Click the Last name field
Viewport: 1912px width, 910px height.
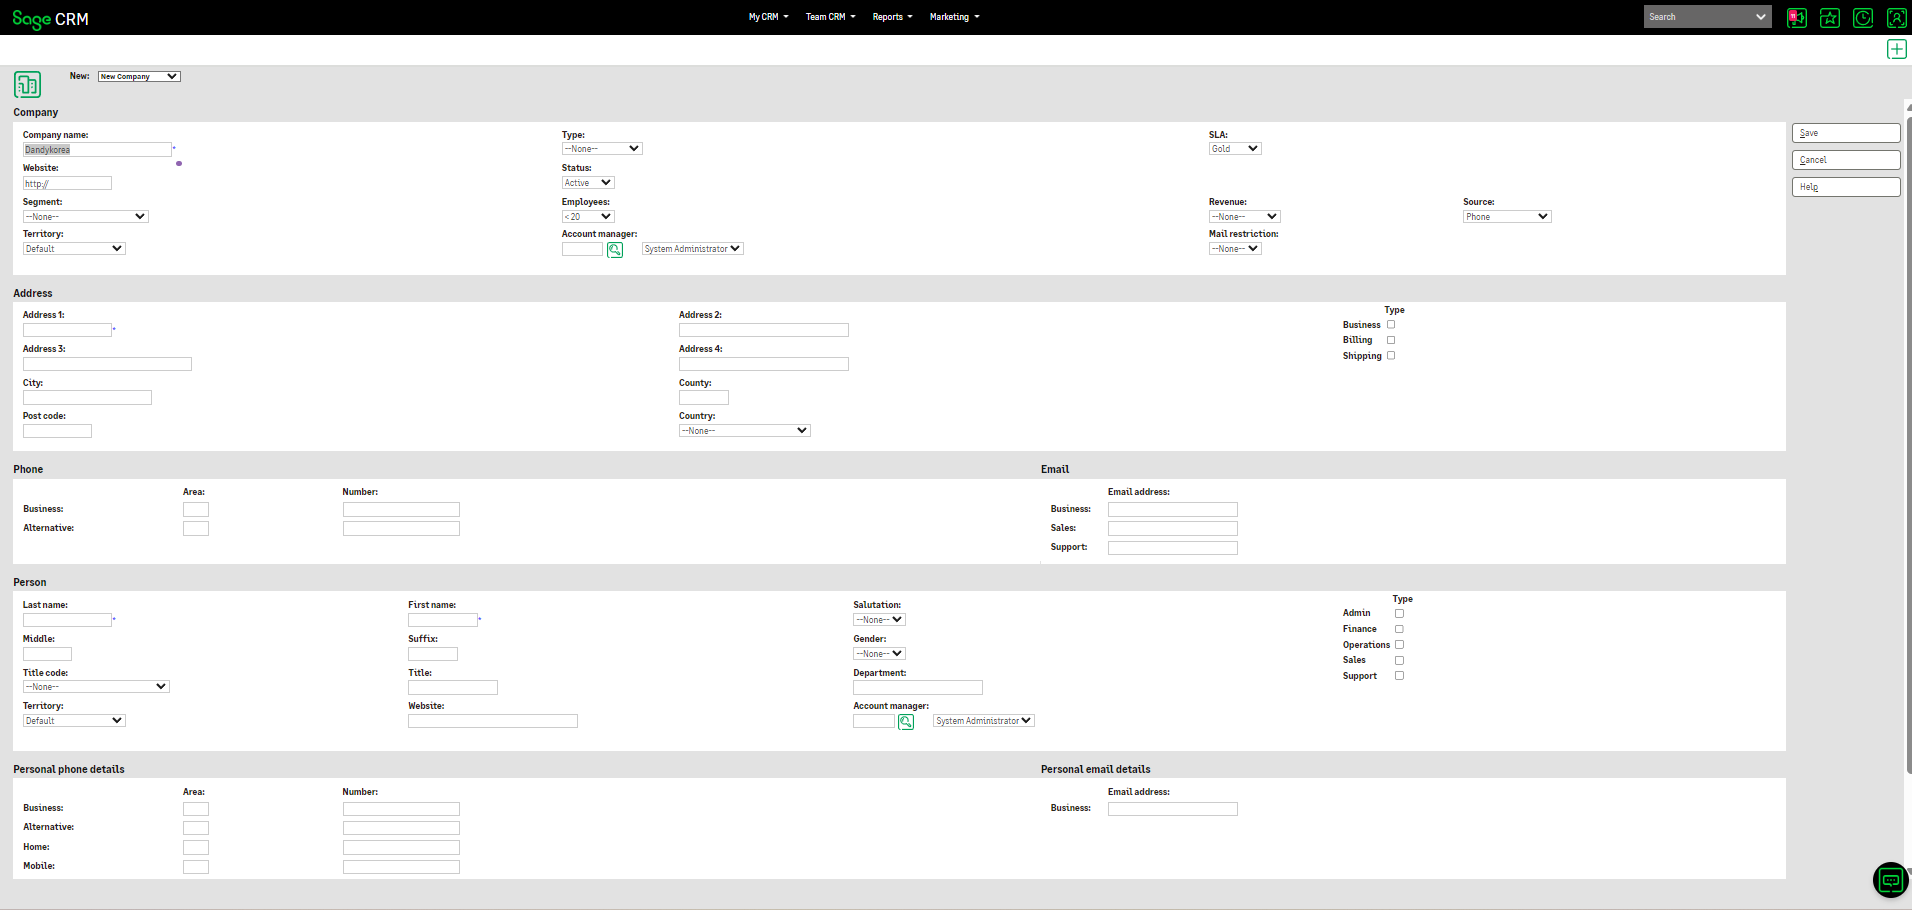pos(67,620)
